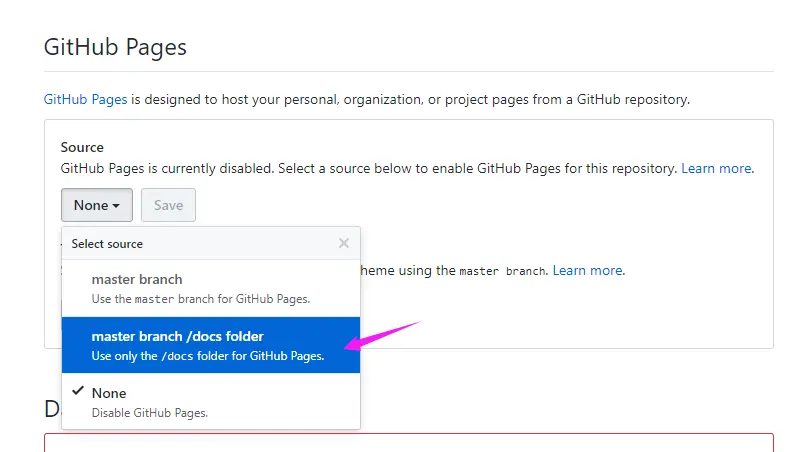
Task: Click the 'Disable GitHub Pages.' description text
Action: point(150,412)
